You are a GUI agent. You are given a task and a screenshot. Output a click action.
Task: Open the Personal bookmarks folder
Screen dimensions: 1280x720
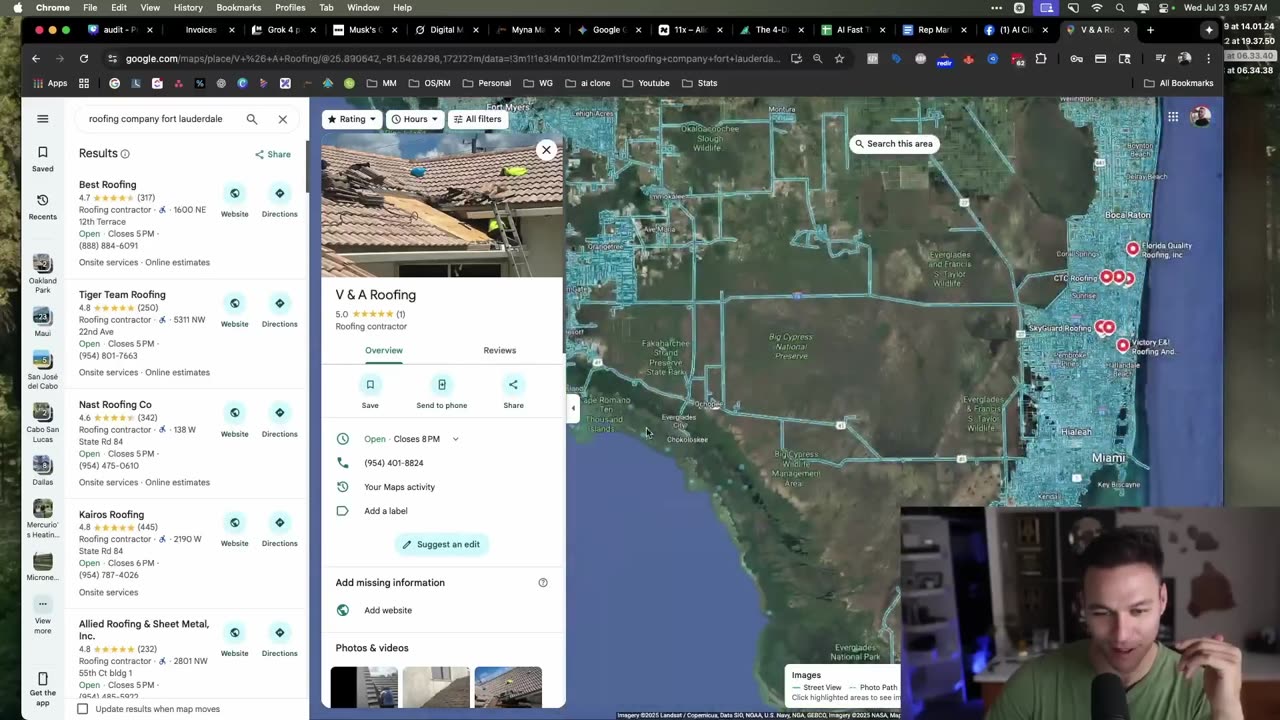click(486, 83)
